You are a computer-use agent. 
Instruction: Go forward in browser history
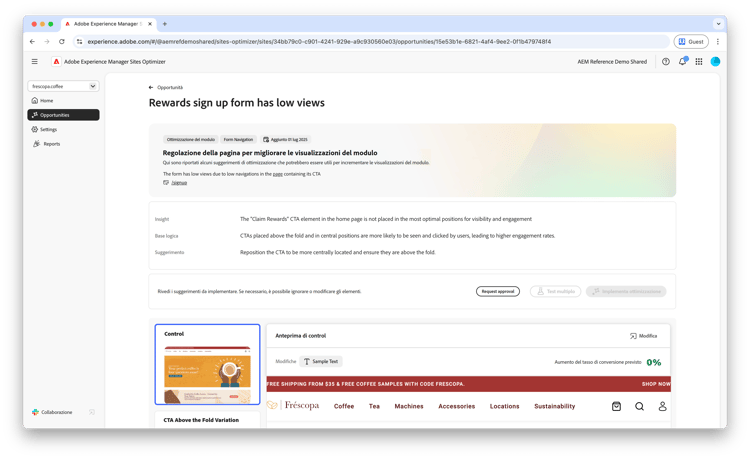pos(47,42)
